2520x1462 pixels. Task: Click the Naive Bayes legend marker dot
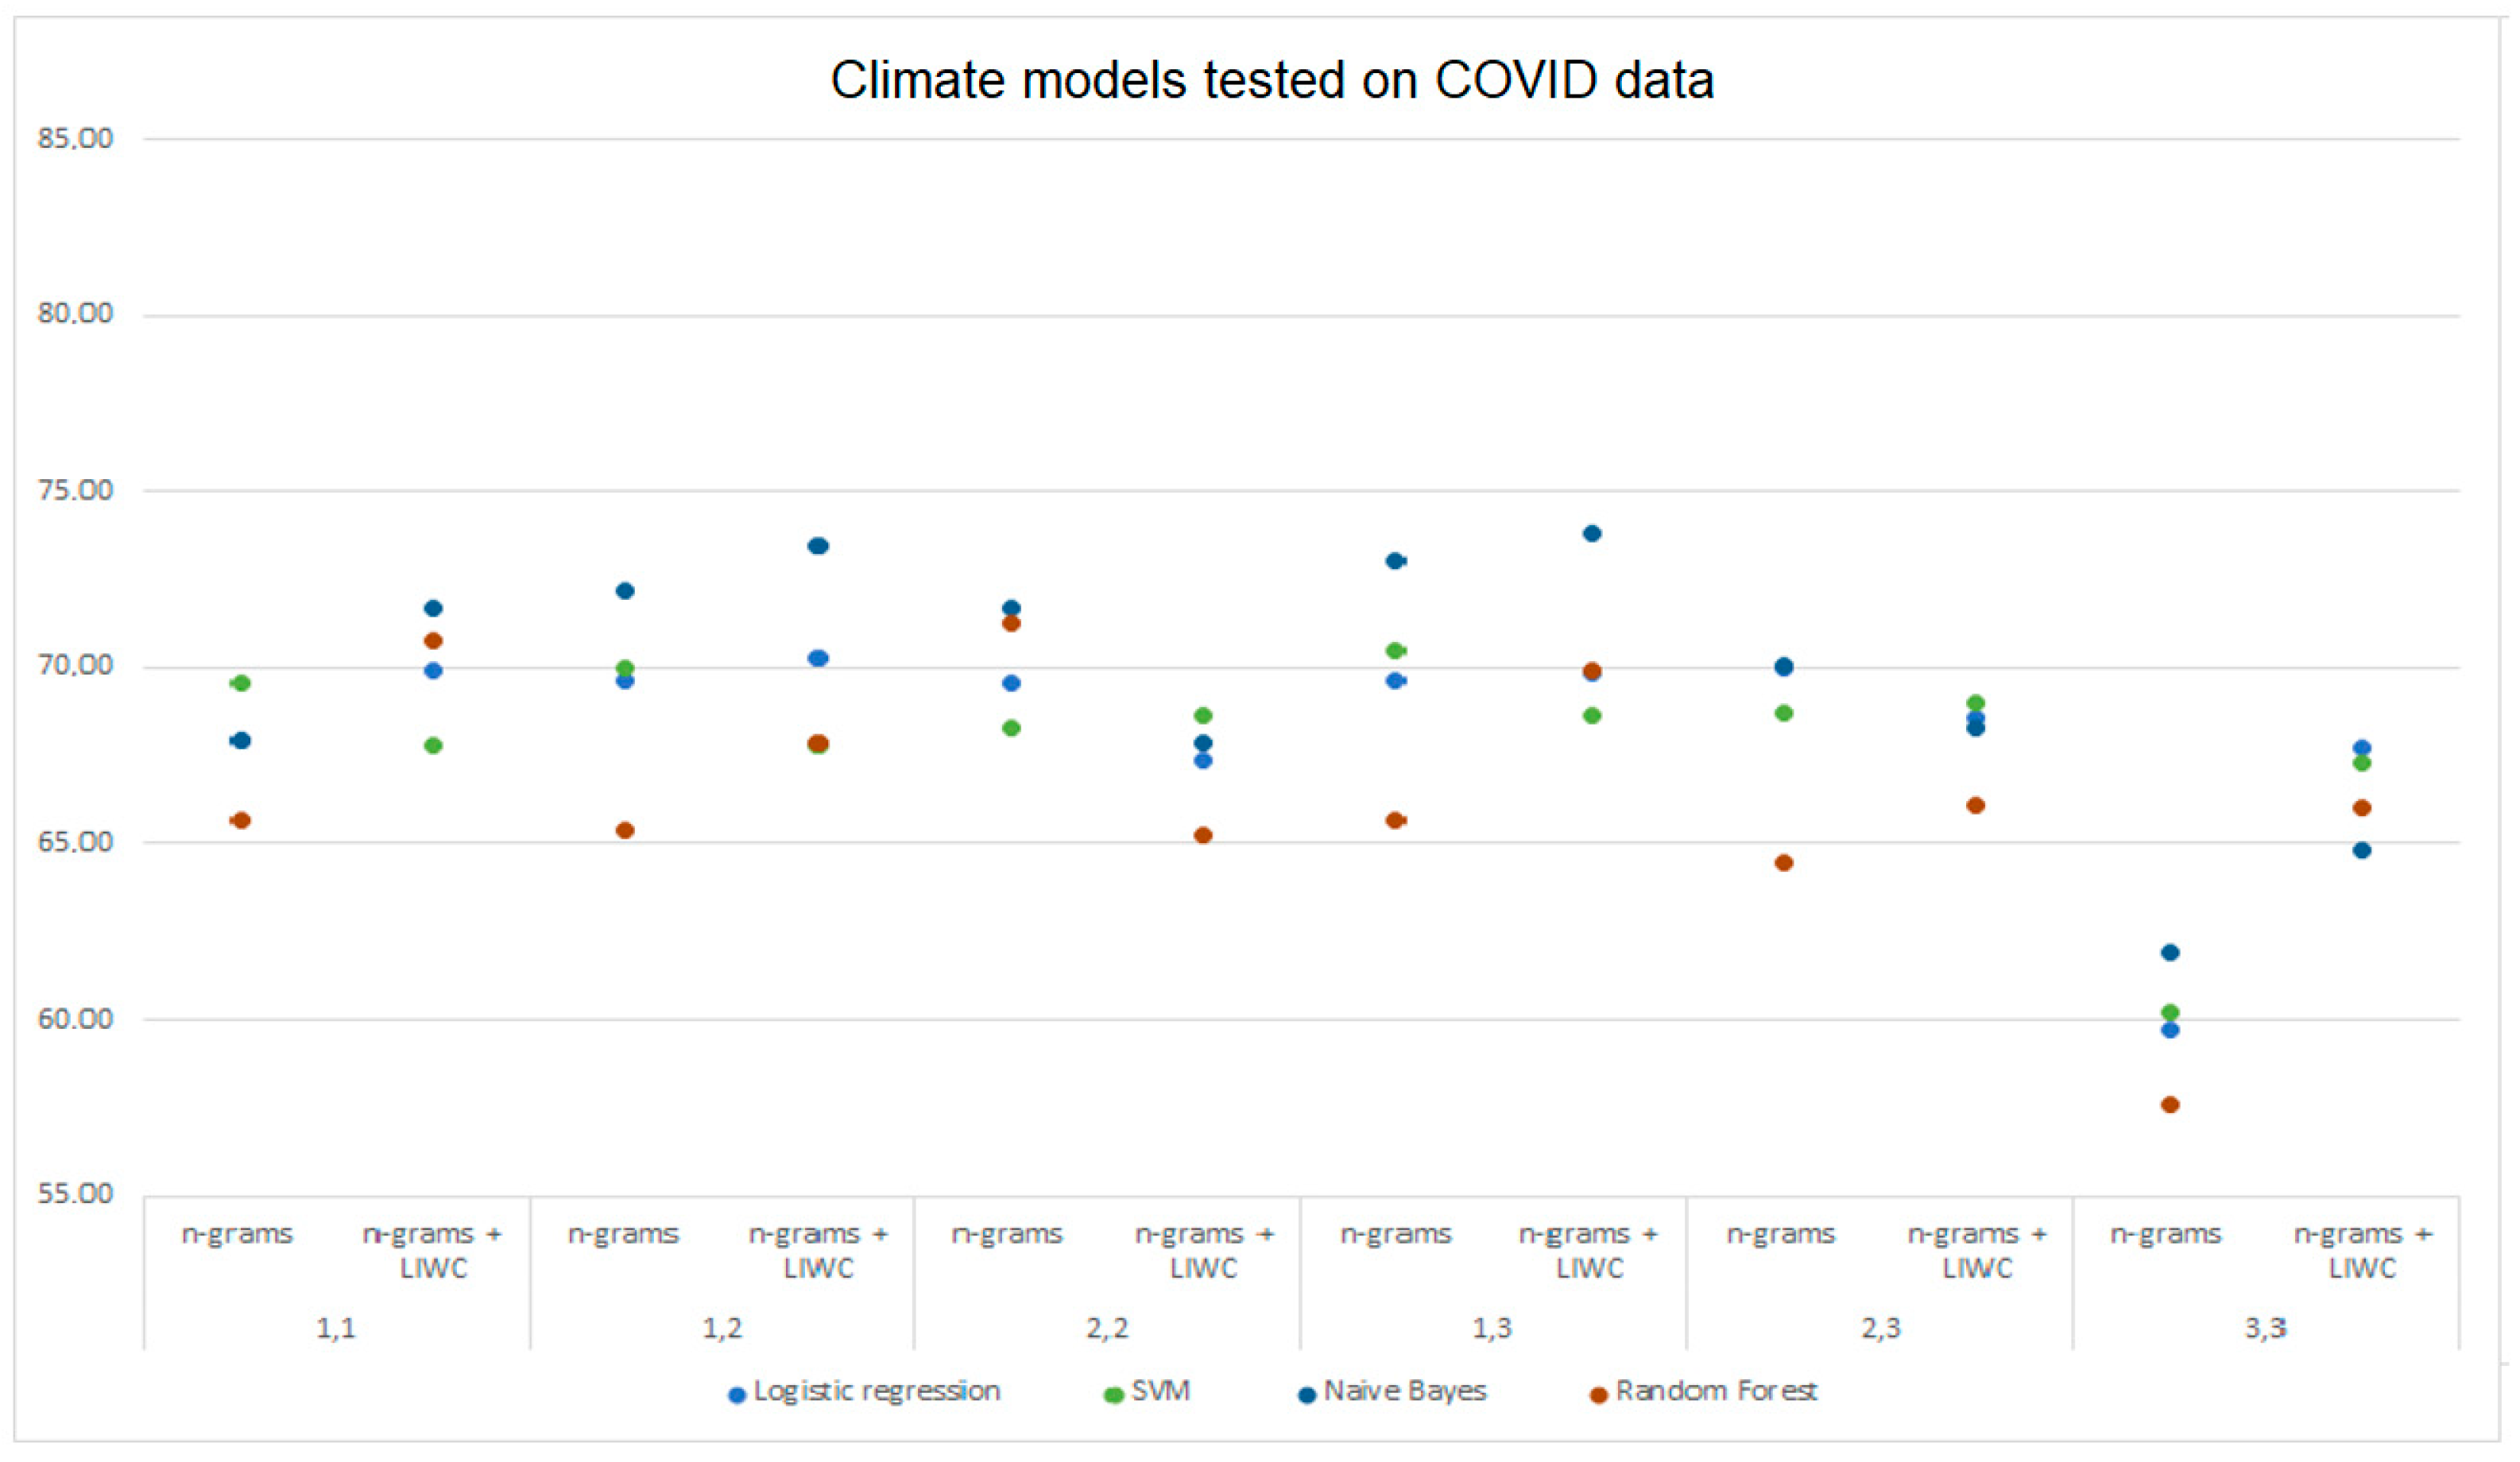point(1306,1396)
